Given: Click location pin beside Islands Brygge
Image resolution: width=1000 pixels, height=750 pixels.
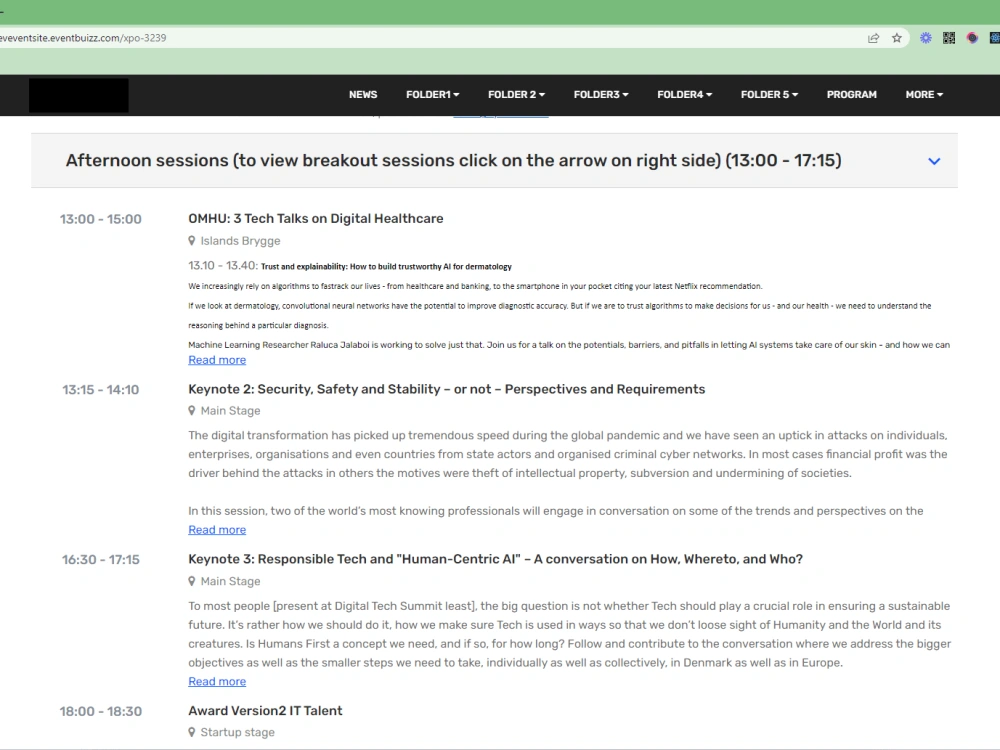Looking at the screenshot, I should click(191, 241).
